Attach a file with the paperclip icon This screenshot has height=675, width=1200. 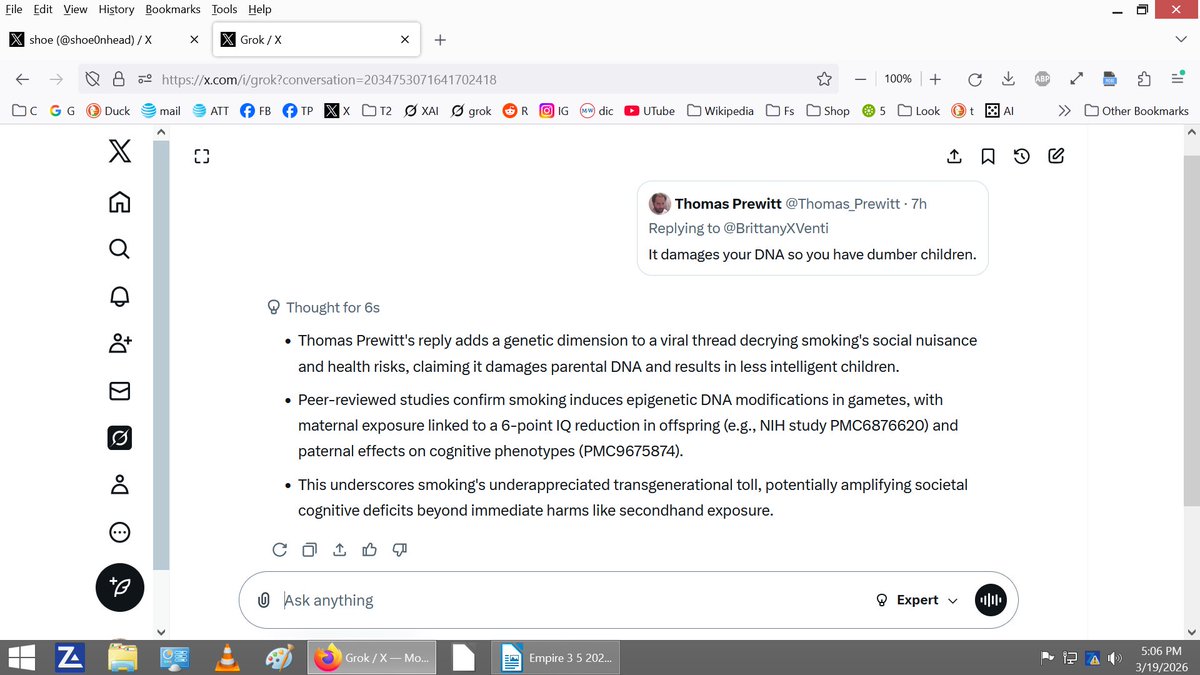[x=264, y=599]
